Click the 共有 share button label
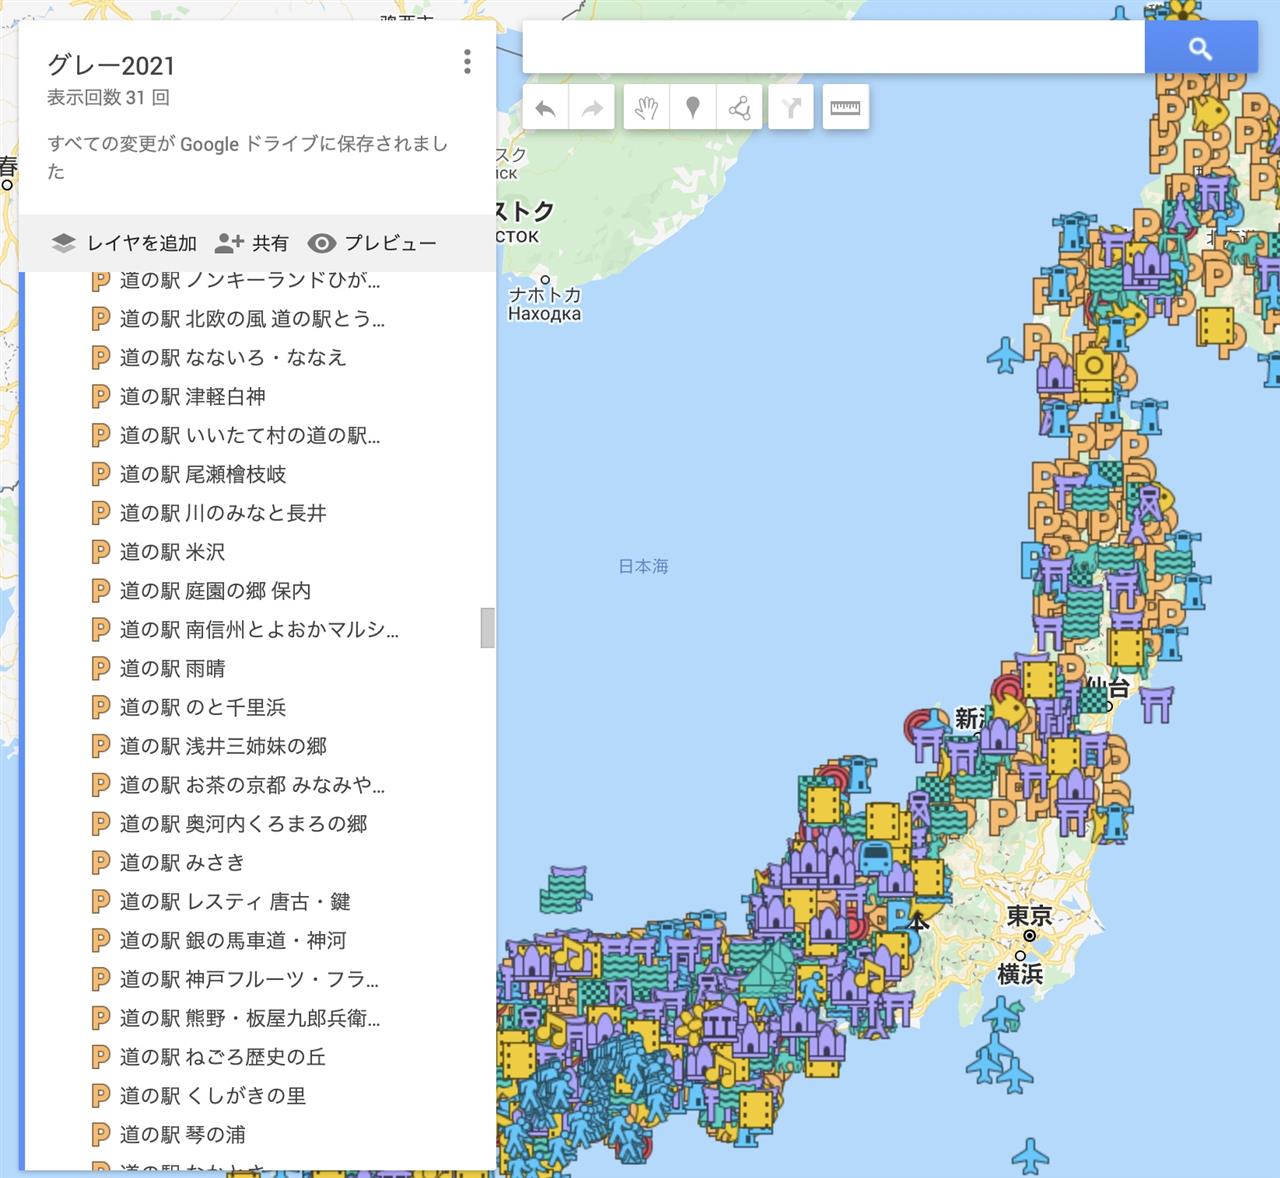The width and height of the screenshot is (1280, 1178). 270,243
